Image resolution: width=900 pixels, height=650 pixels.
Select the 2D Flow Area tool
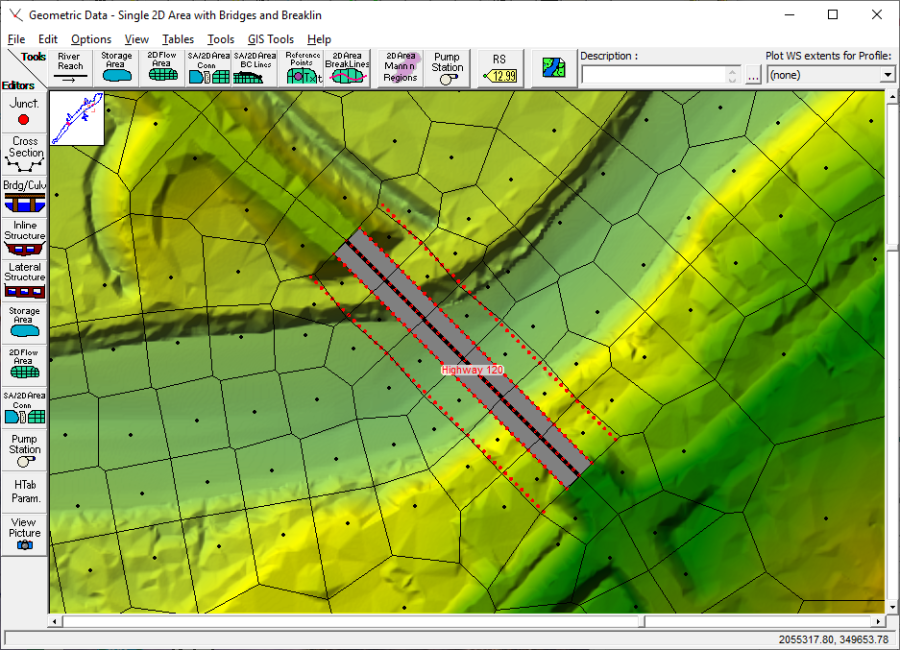pos(162,64)
